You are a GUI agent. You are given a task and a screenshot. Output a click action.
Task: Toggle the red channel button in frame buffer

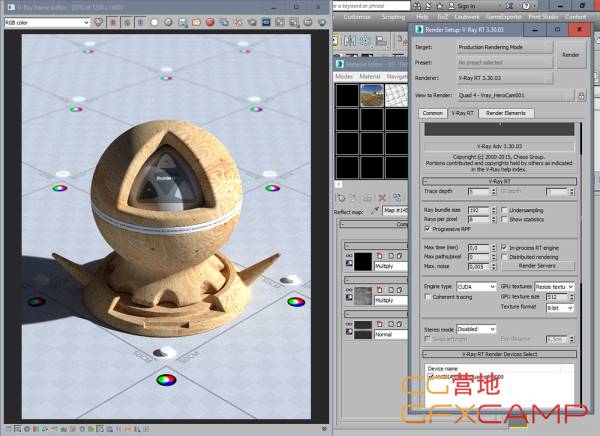tap(113, 23)
